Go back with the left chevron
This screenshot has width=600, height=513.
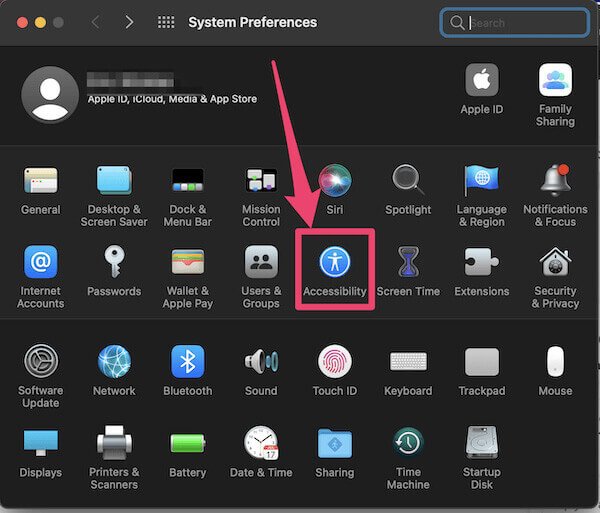click(96, 22)
